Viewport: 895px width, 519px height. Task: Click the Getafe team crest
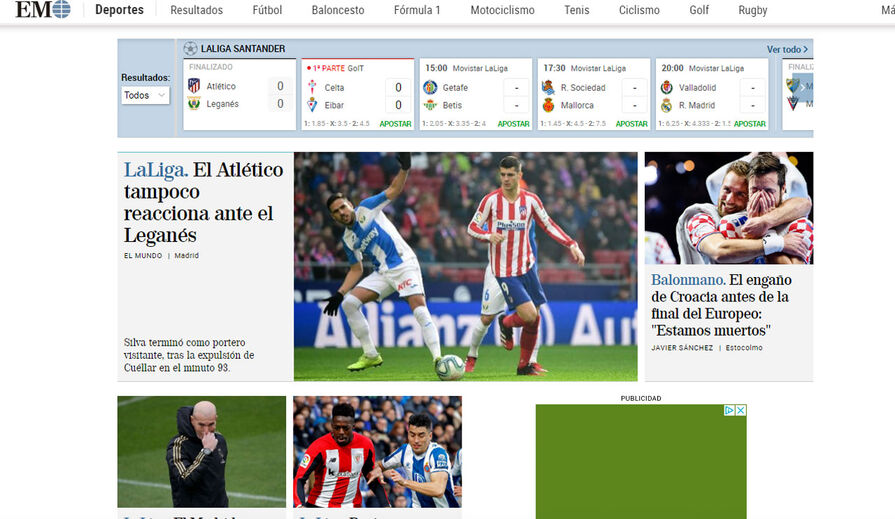(430, 87)
